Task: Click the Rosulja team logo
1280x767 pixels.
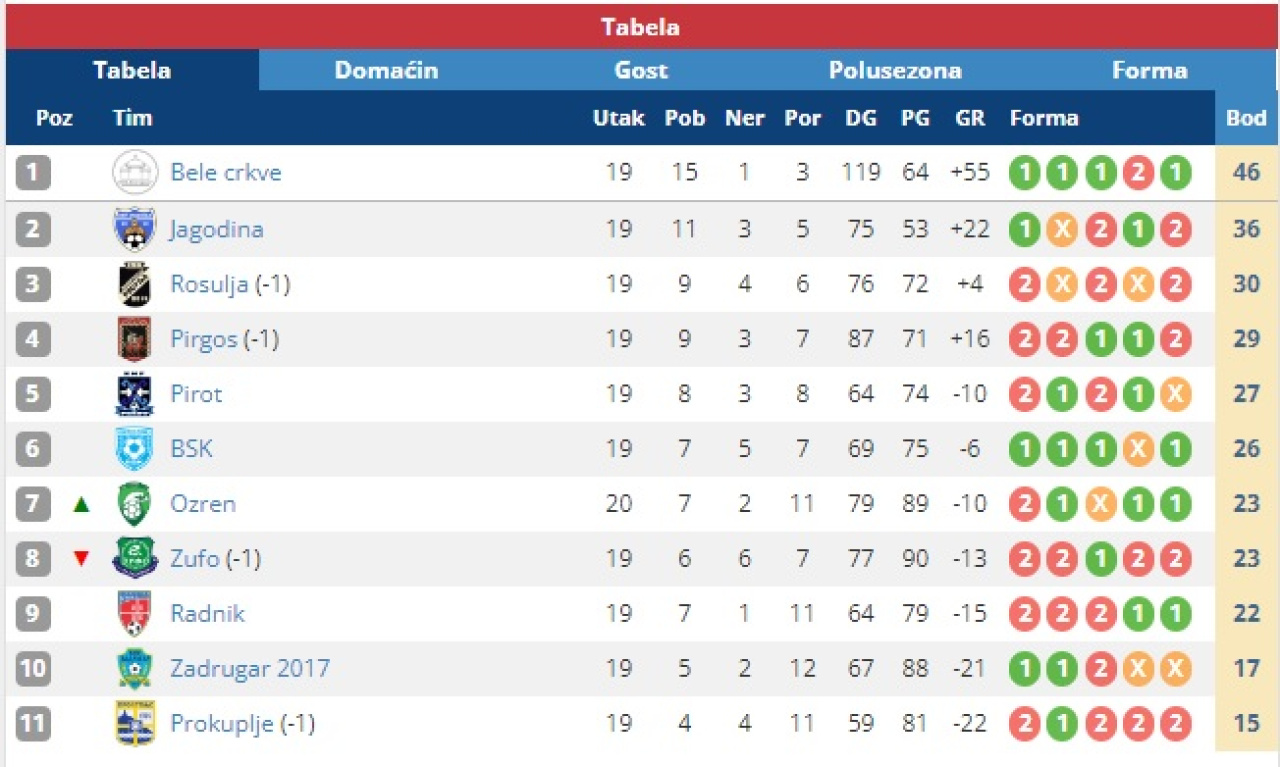Action: 134,284
